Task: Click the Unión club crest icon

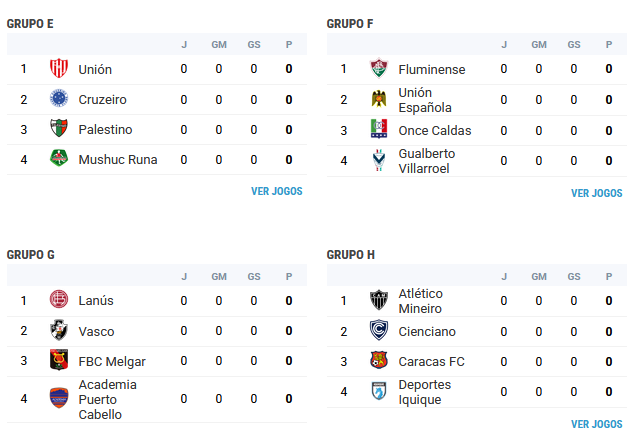Action: coord(58,69)
